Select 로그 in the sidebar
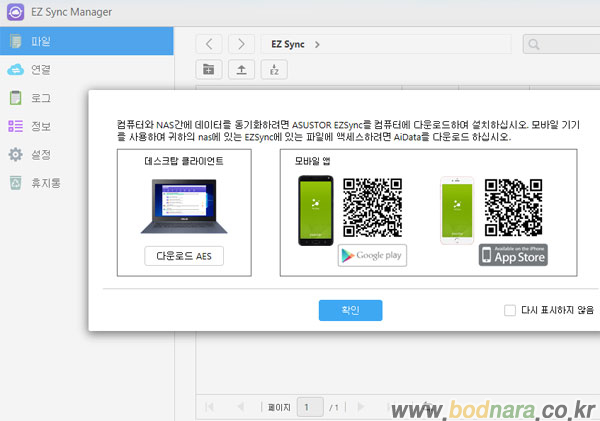Image resolution: width=600 pixels, height=421 pixels. pyautogui.click(x=40, y=98)
